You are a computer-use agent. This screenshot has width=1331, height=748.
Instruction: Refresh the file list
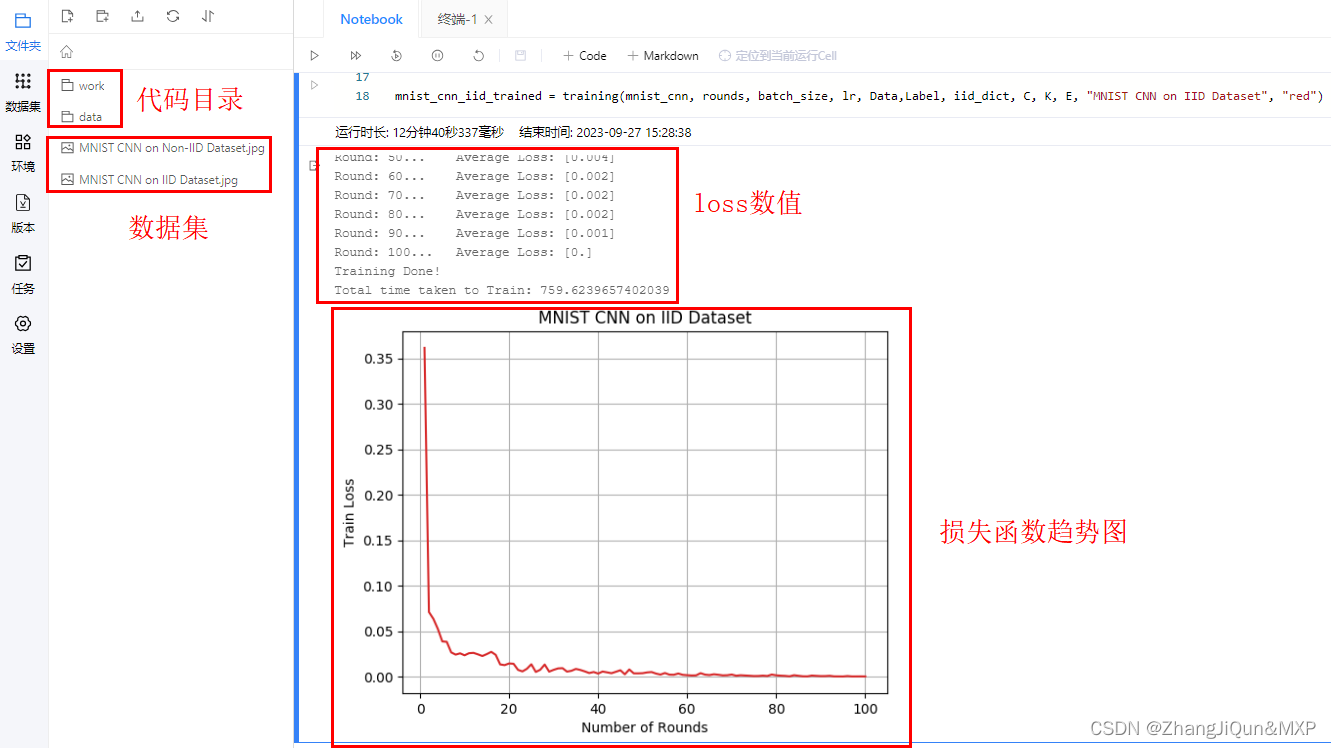173,16
